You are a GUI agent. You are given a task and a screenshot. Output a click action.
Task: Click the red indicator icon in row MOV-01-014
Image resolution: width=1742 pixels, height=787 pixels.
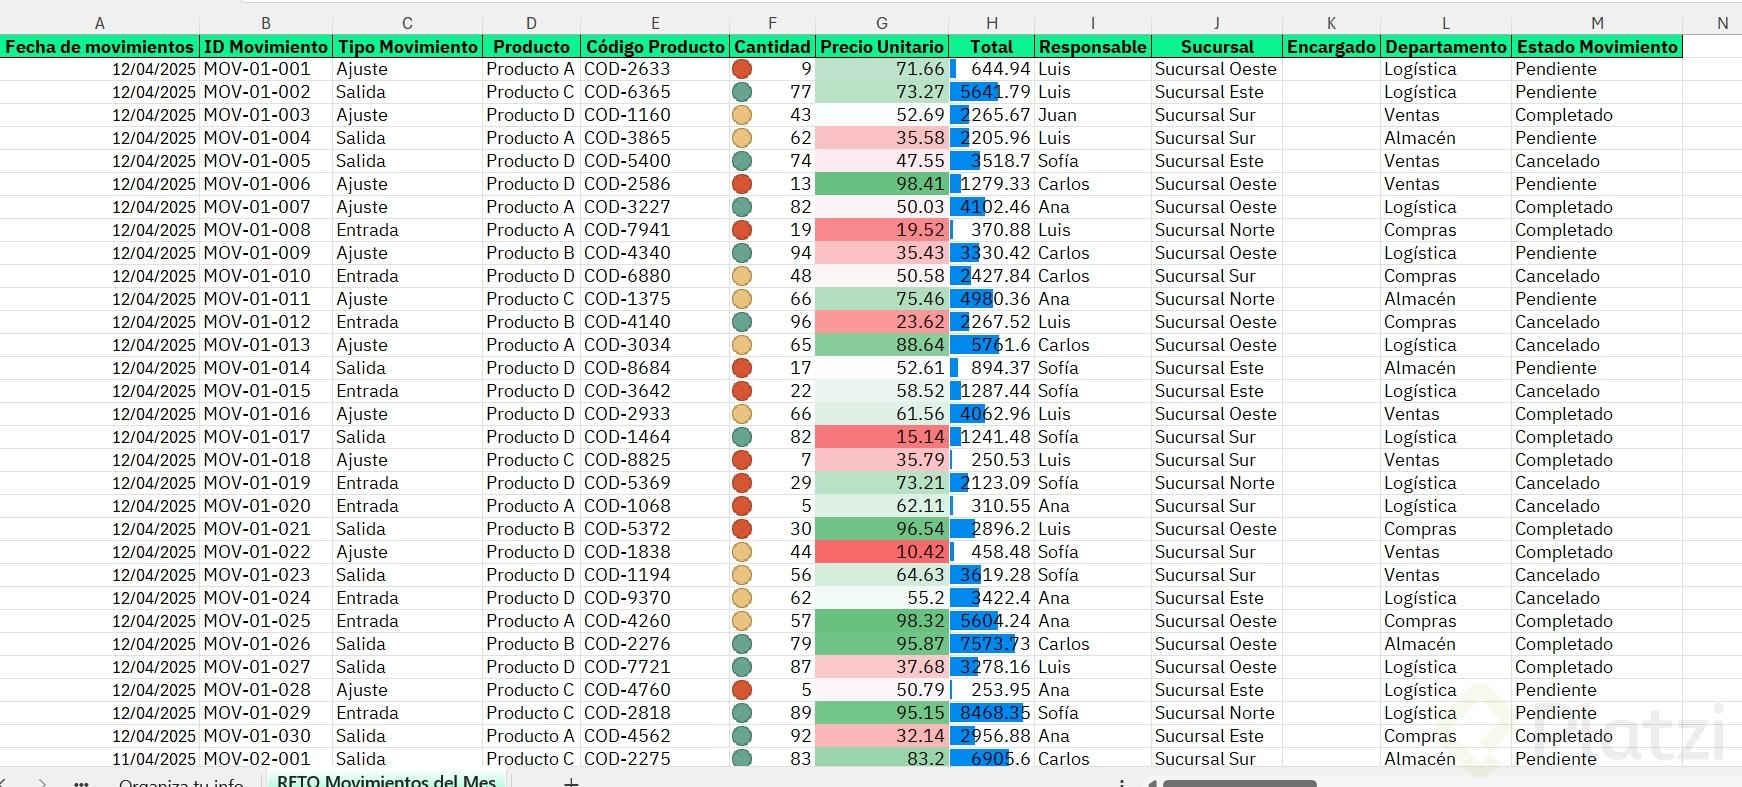[x=742, y=368]
